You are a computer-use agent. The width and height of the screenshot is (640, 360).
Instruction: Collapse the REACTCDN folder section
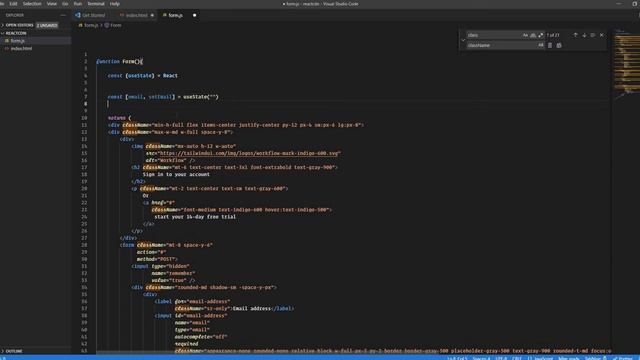(x=16, y=33)
